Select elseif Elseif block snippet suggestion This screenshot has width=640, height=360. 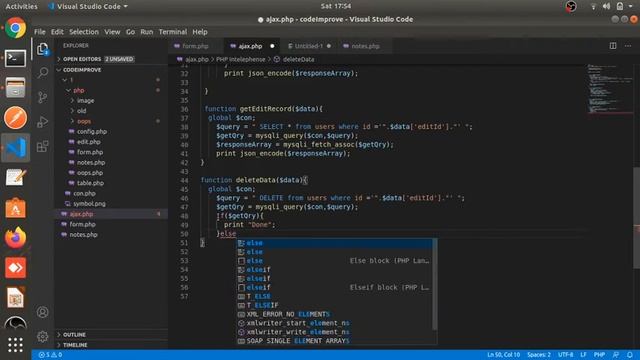click(x=335, y=288)
